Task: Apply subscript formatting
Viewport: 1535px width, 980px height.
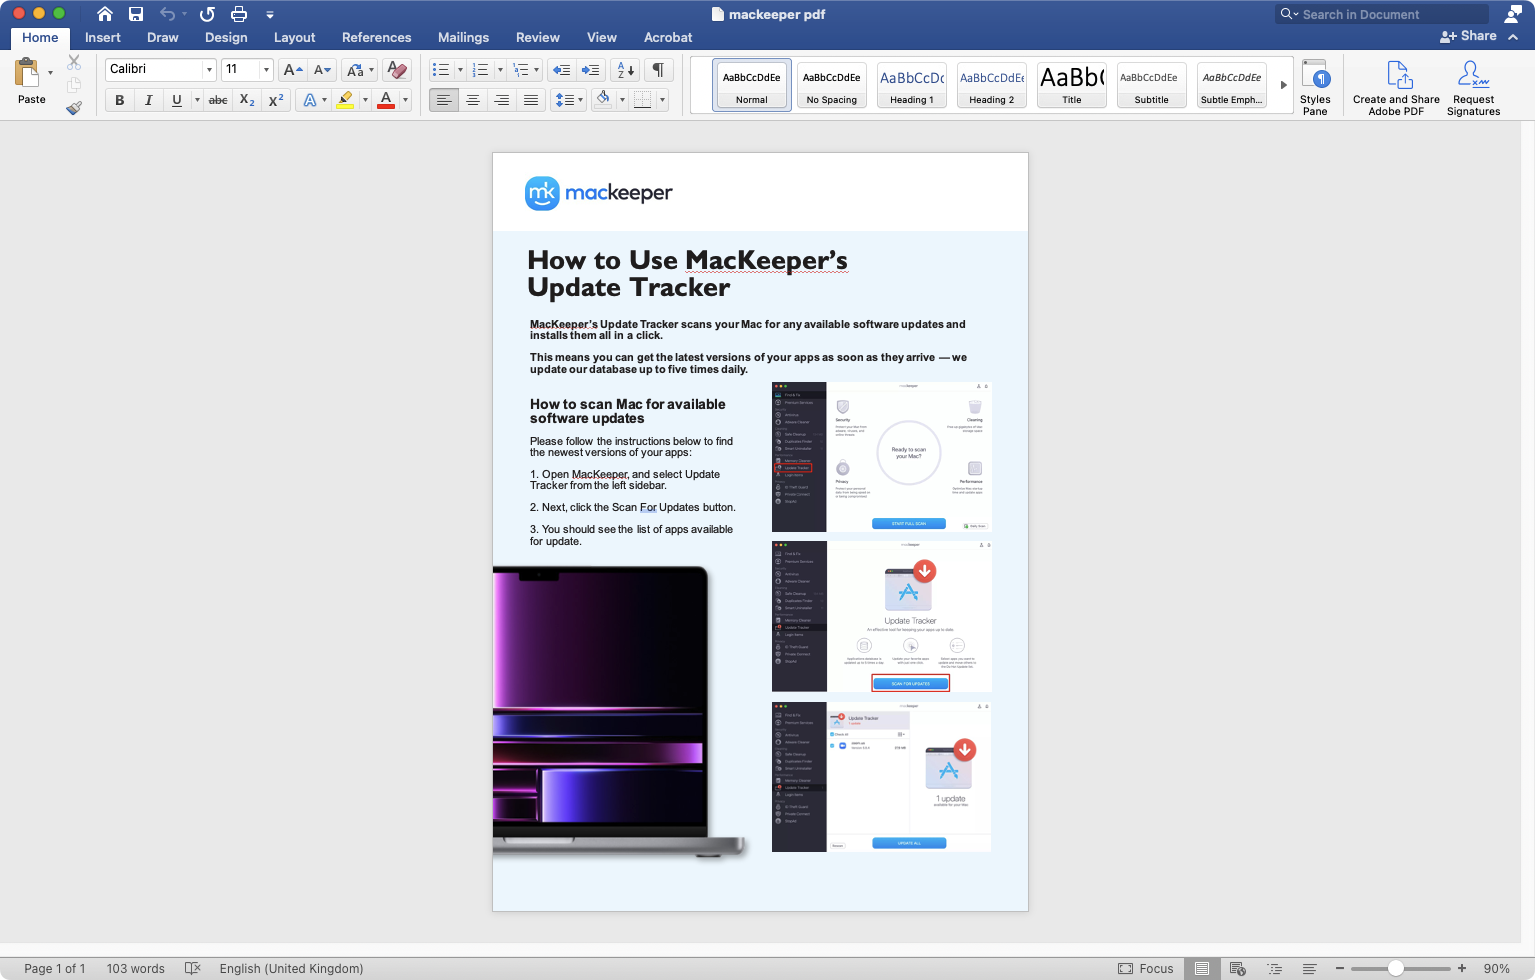Action: point(247,100)
